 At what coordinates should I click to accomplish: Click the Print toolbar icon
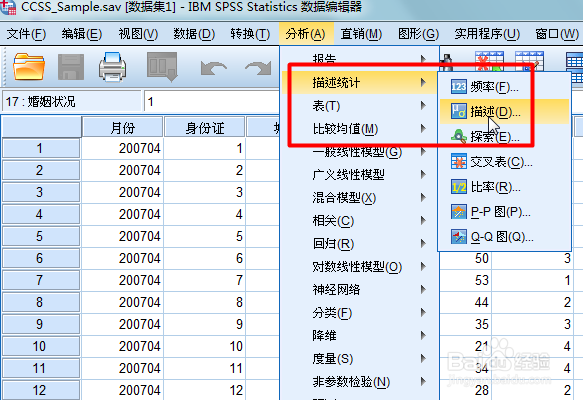[112, 67]
